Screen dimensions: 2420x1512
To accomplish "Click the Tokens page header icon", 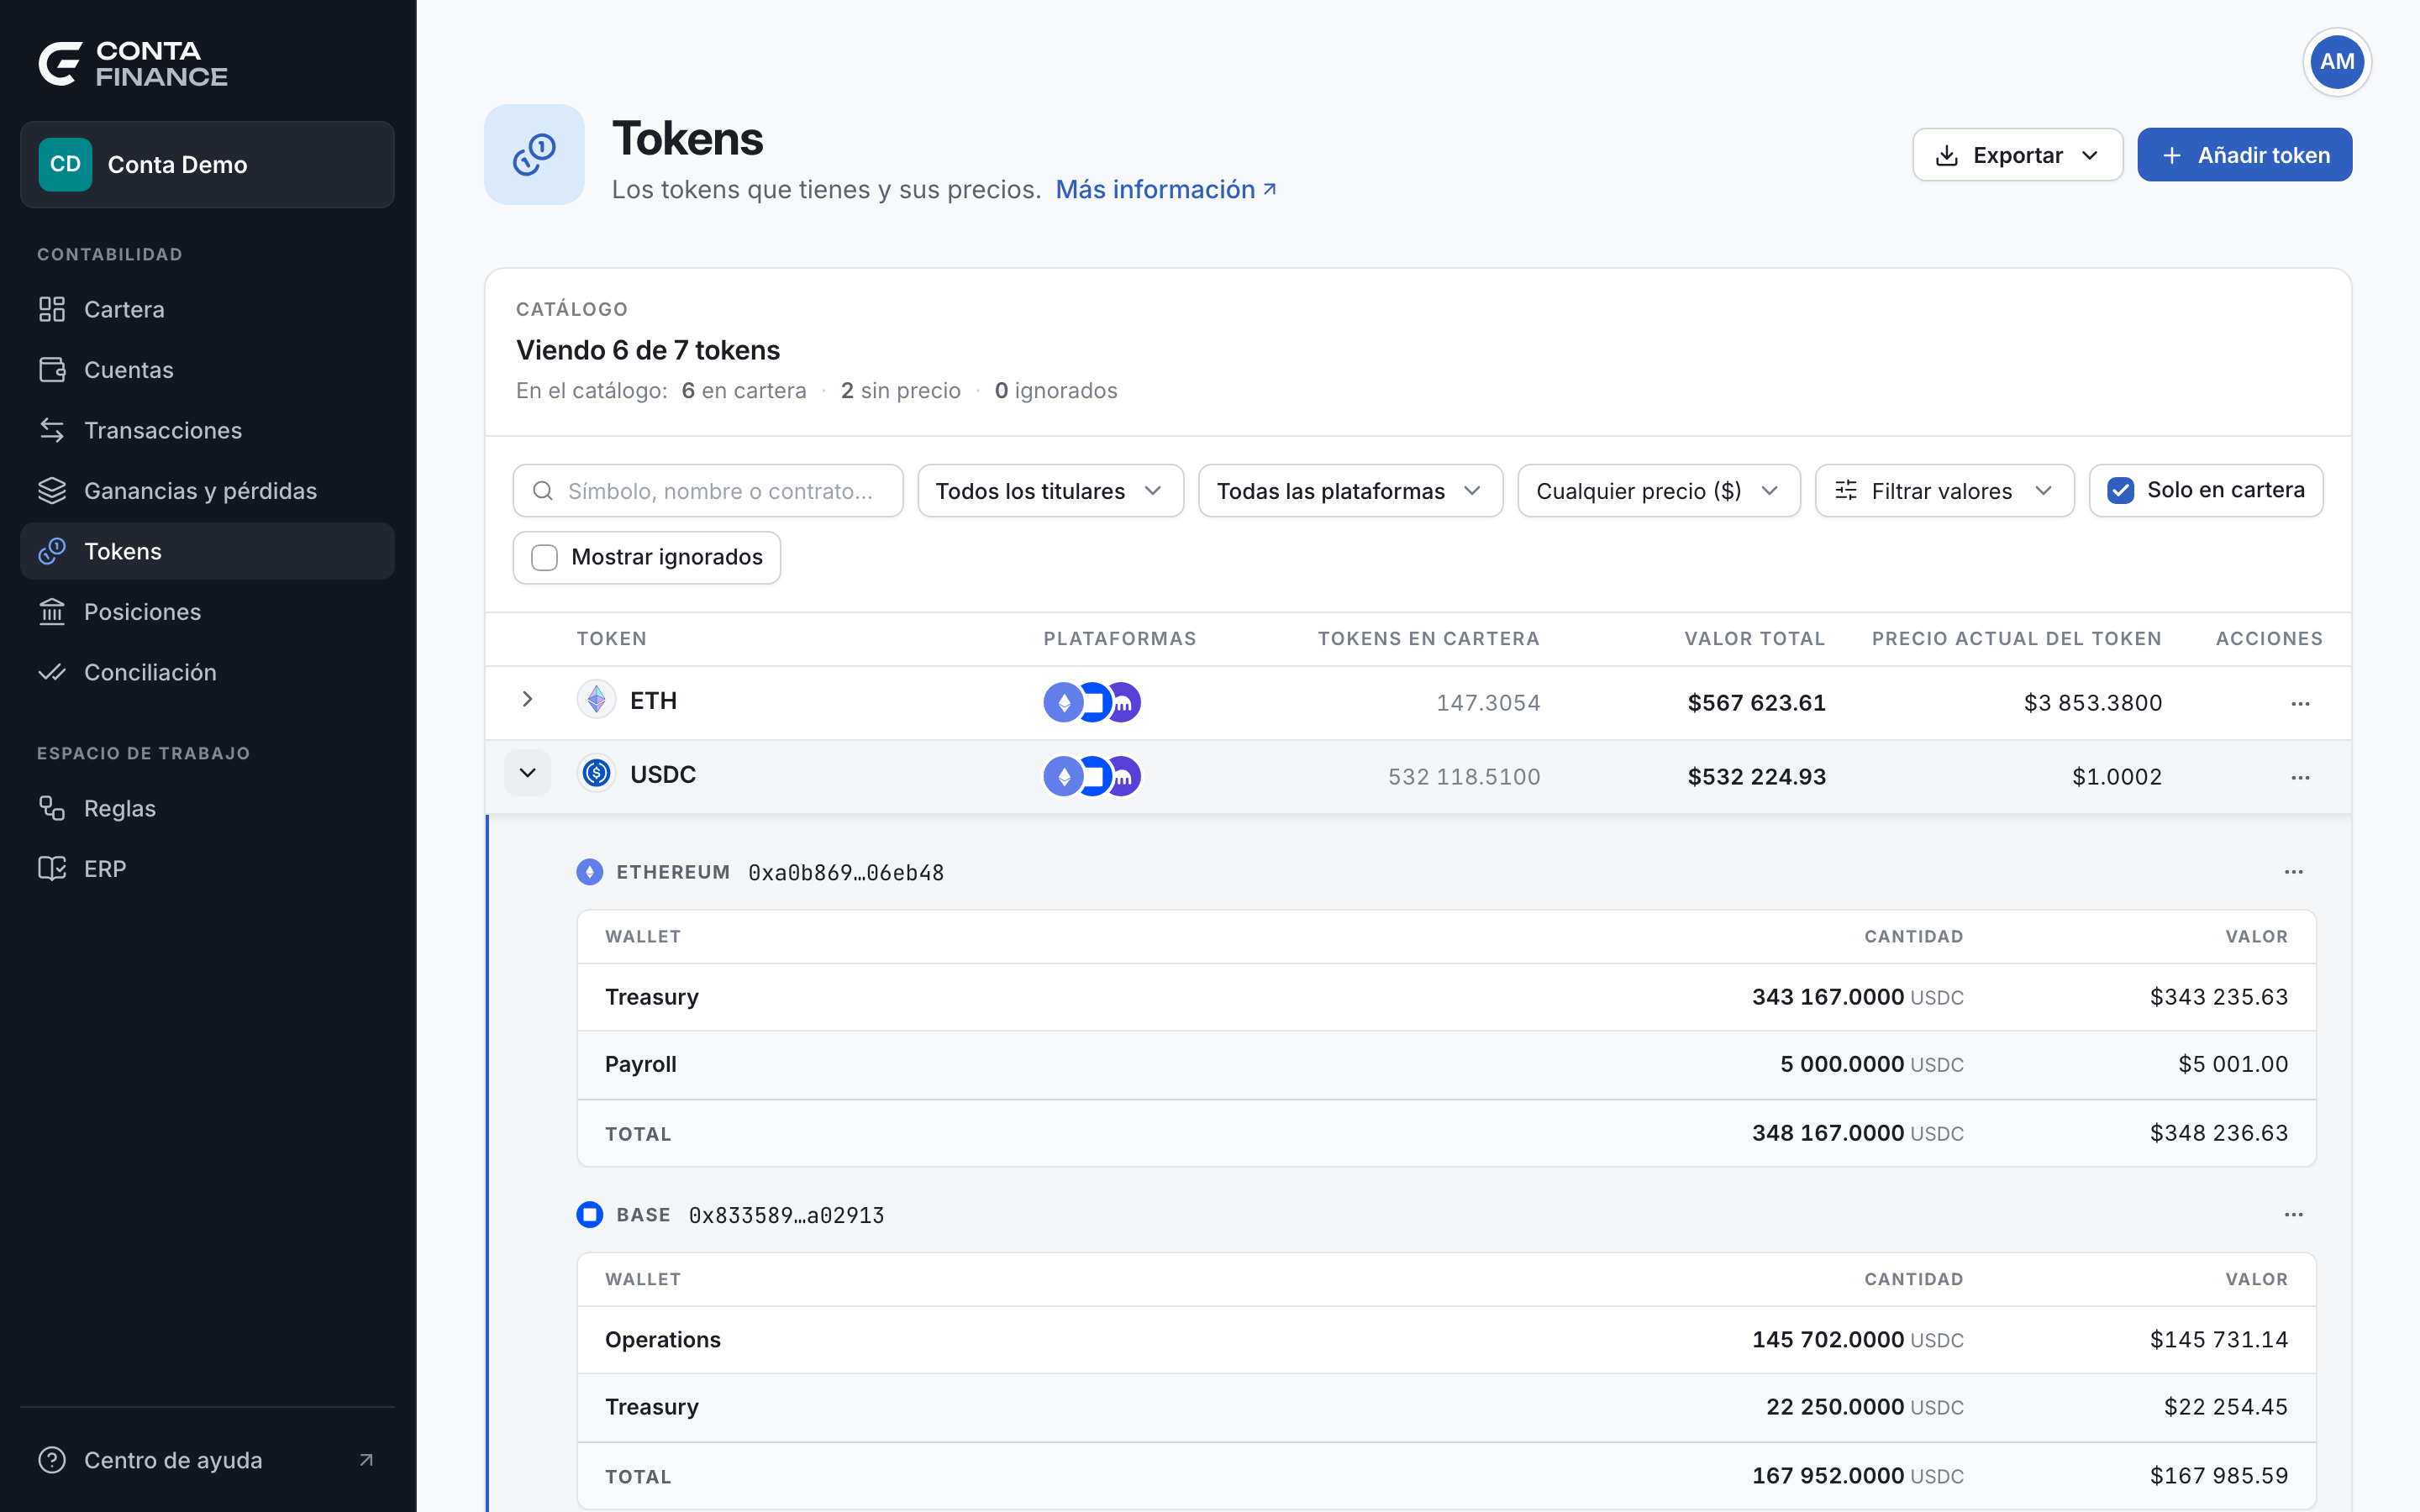I will (534, 155).
